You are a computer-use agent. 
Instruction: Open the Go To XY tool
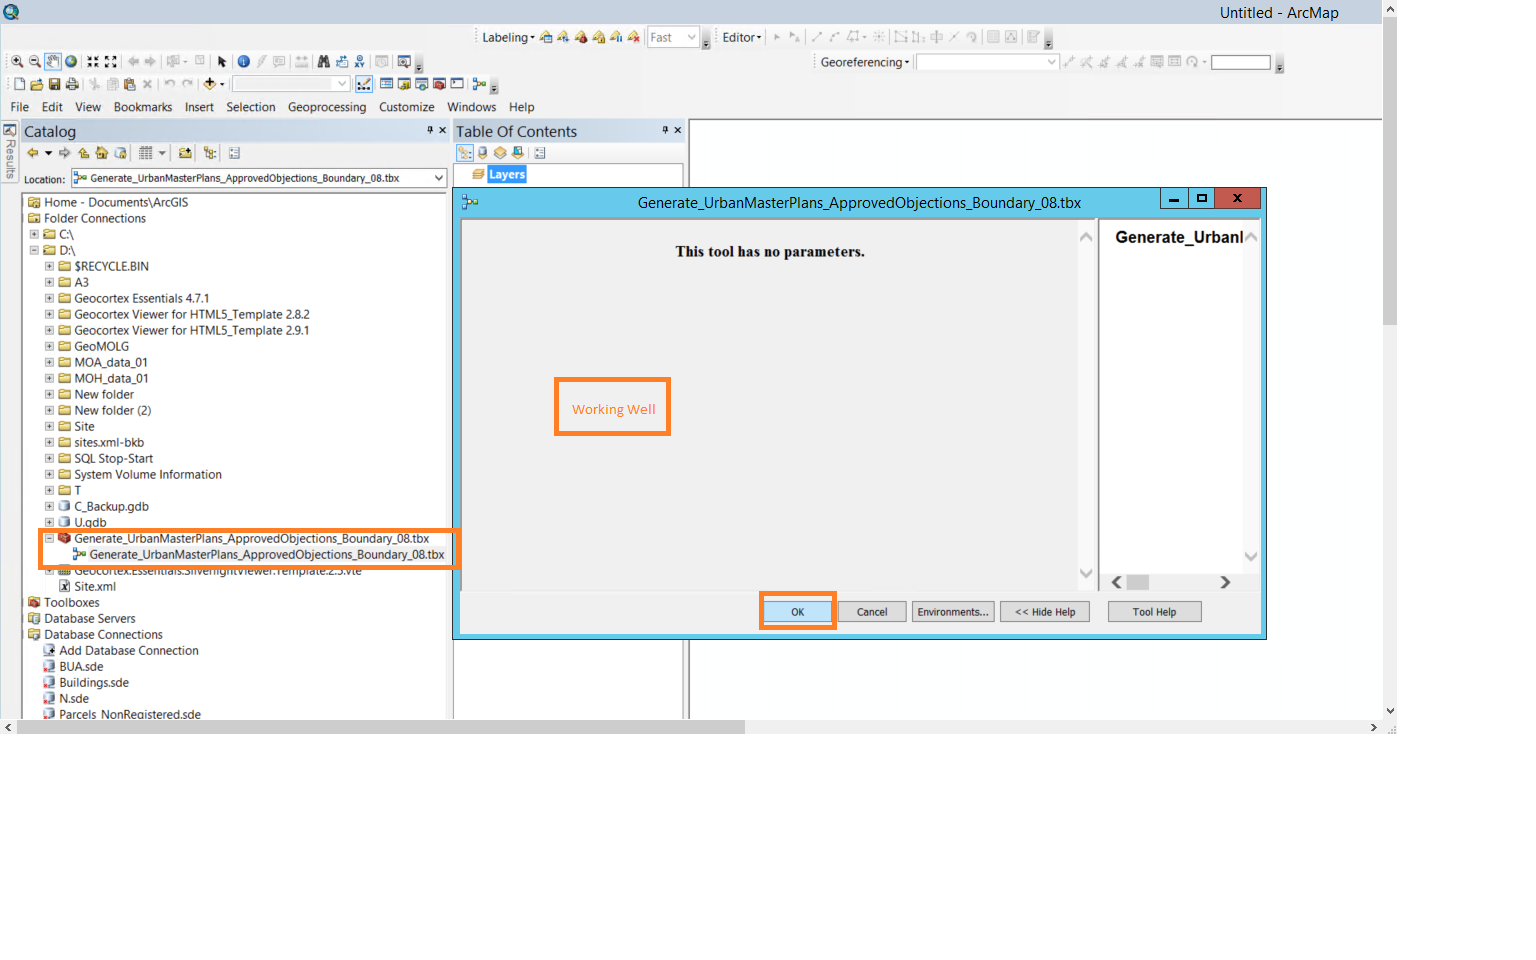coord(359,62)
